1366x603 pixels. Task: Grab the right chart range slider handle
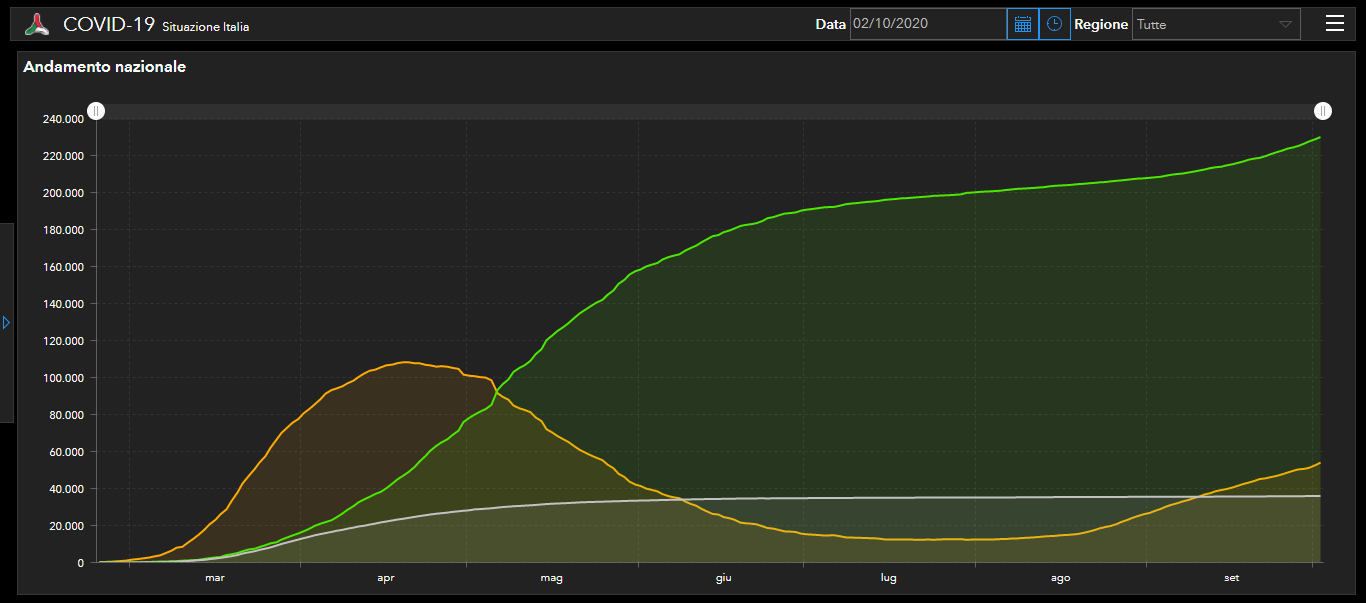click(1323, 111)
